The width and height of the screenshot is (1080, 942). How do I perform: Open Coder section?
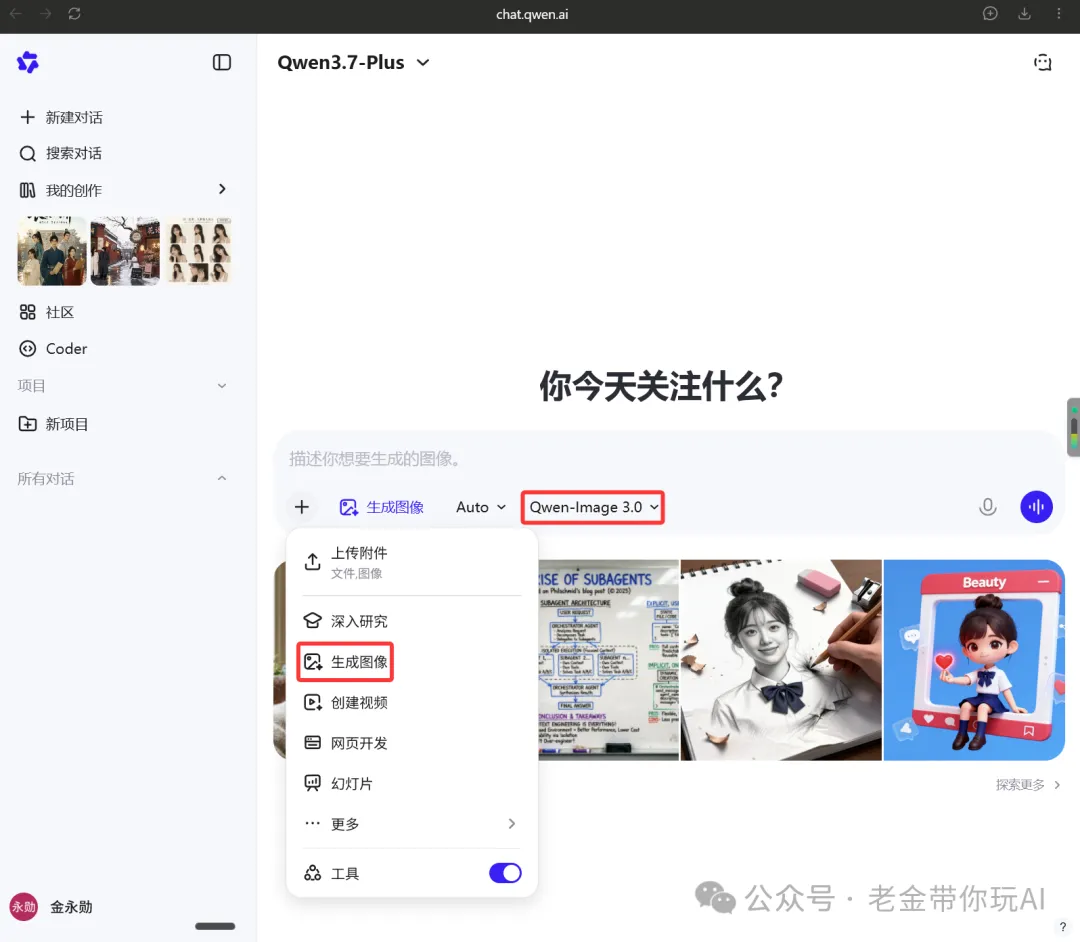53,348
